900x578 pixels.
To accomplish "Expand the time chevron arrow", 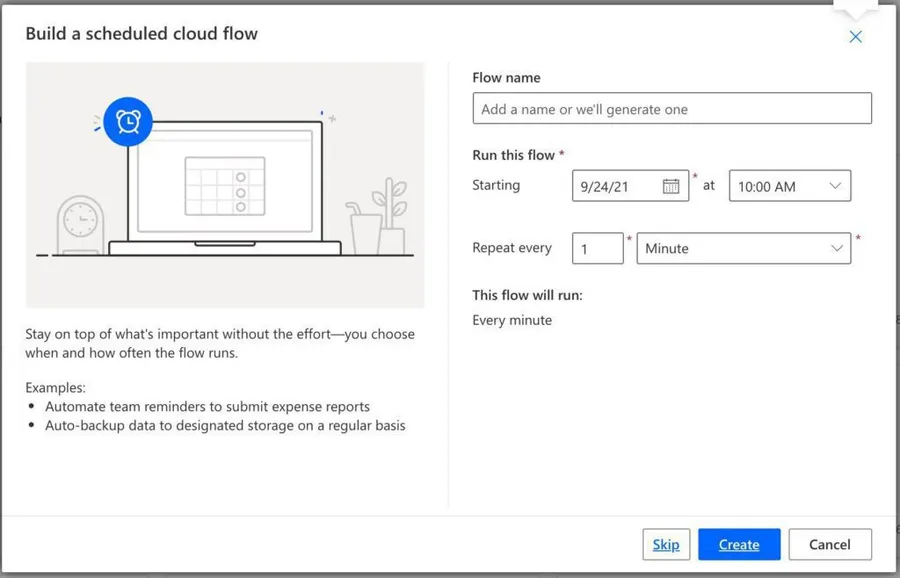I will click(835, 186).
